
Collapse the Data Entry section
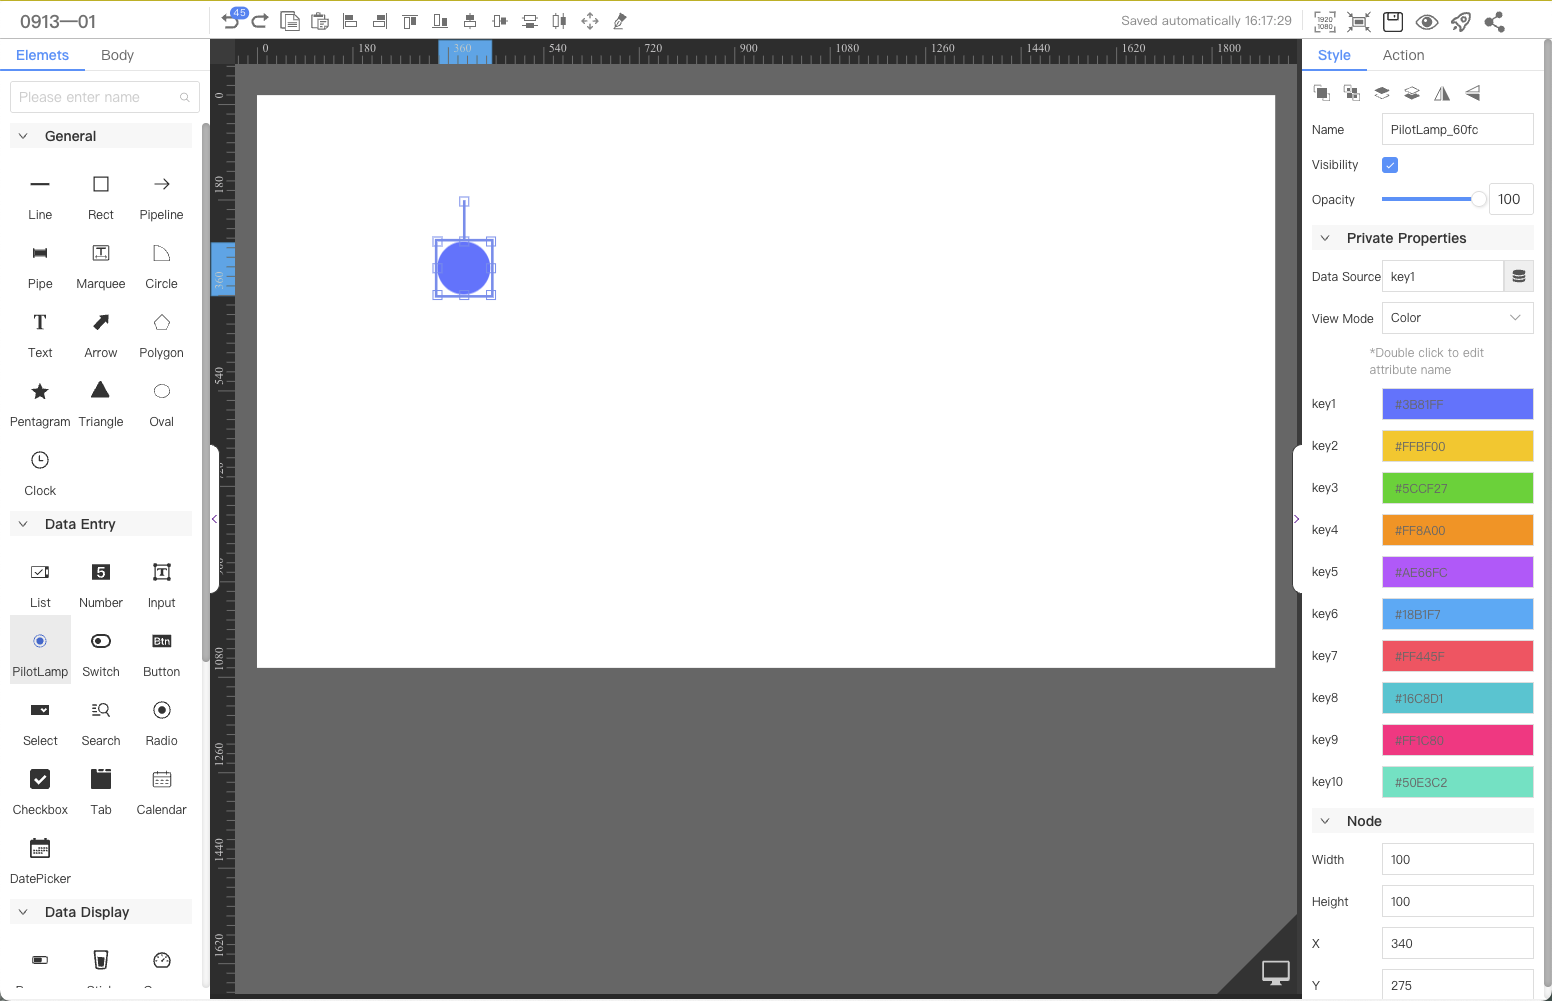coord(23,524)
